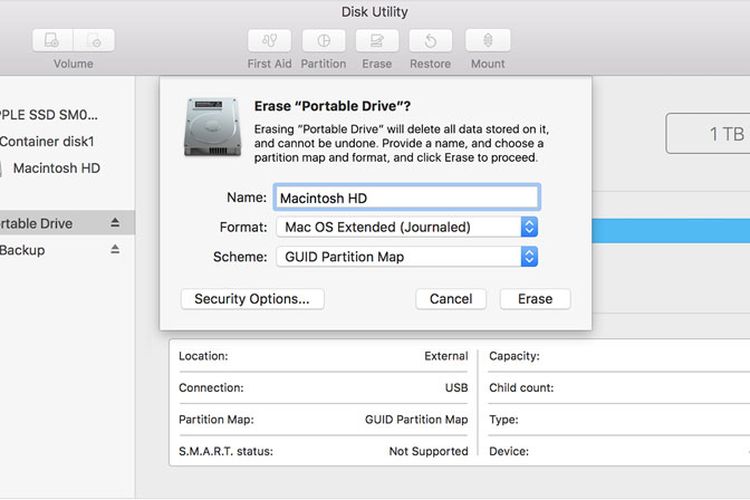Image resolution: width=750 pixels, height=500 pixels.
Task: Click the Erase toolbar icon
Action: [377, 40]
